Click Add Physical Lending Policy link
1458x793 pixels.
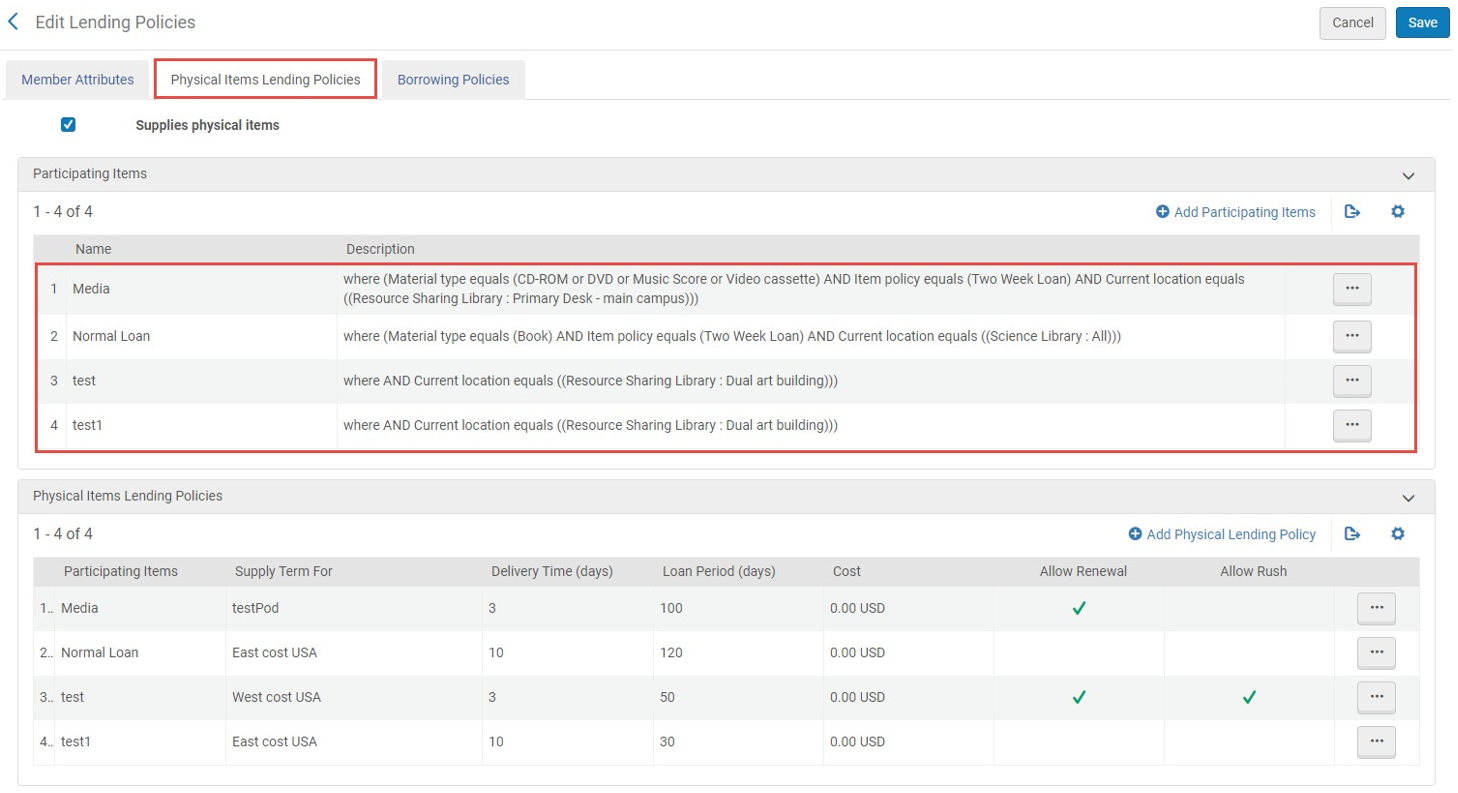coord(1222,534)
